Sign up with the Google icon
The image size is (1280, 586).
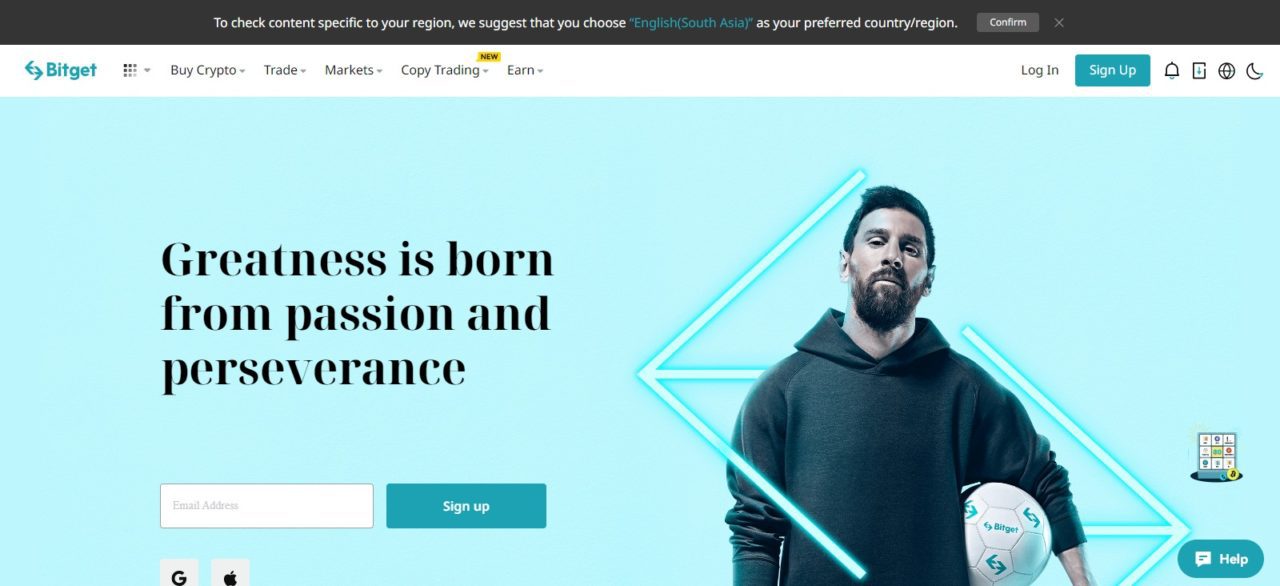179,576
